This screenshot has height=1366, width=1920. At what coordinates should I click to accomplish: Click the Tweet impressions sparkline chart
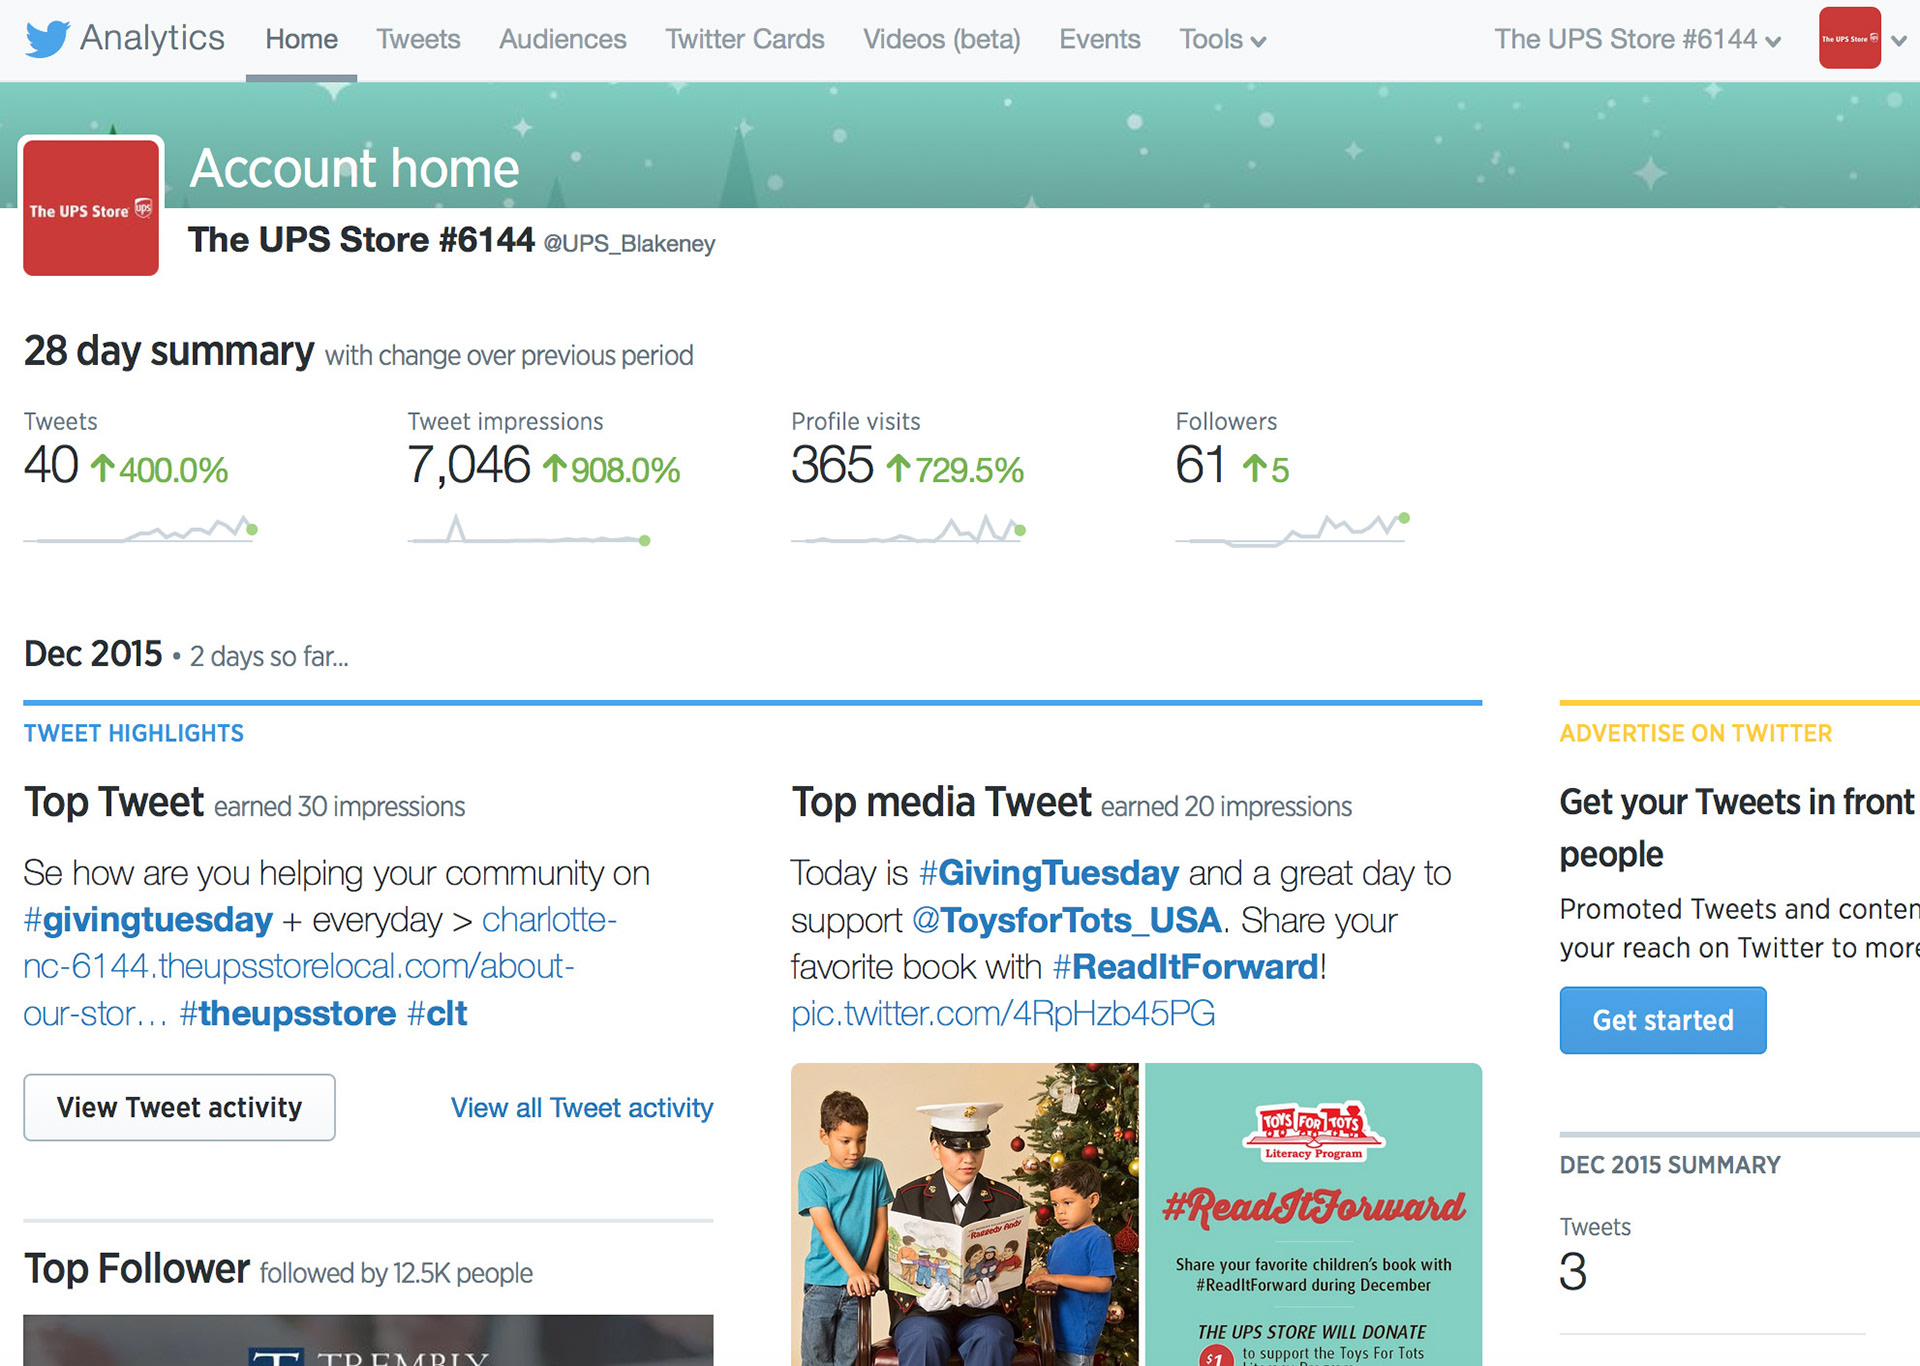pyautogui.click(x=529, y=528)
